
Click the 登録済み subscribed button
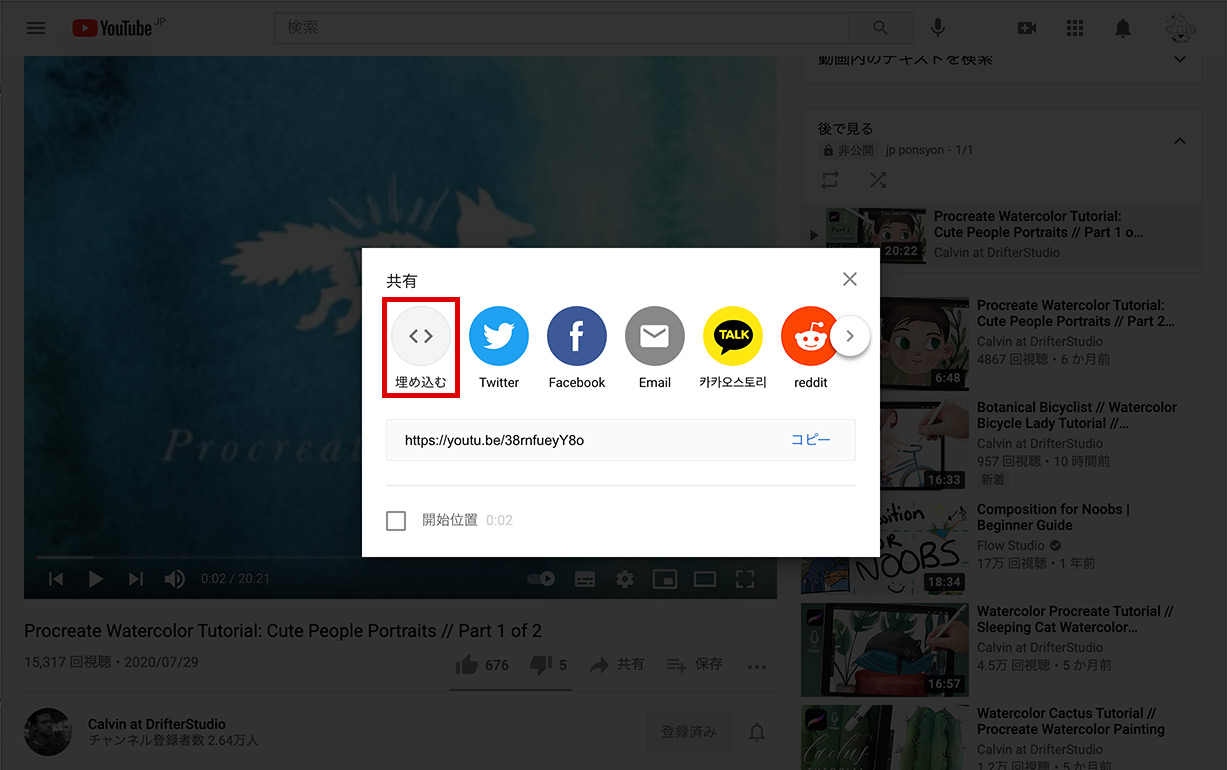click(x=689, y=732)
